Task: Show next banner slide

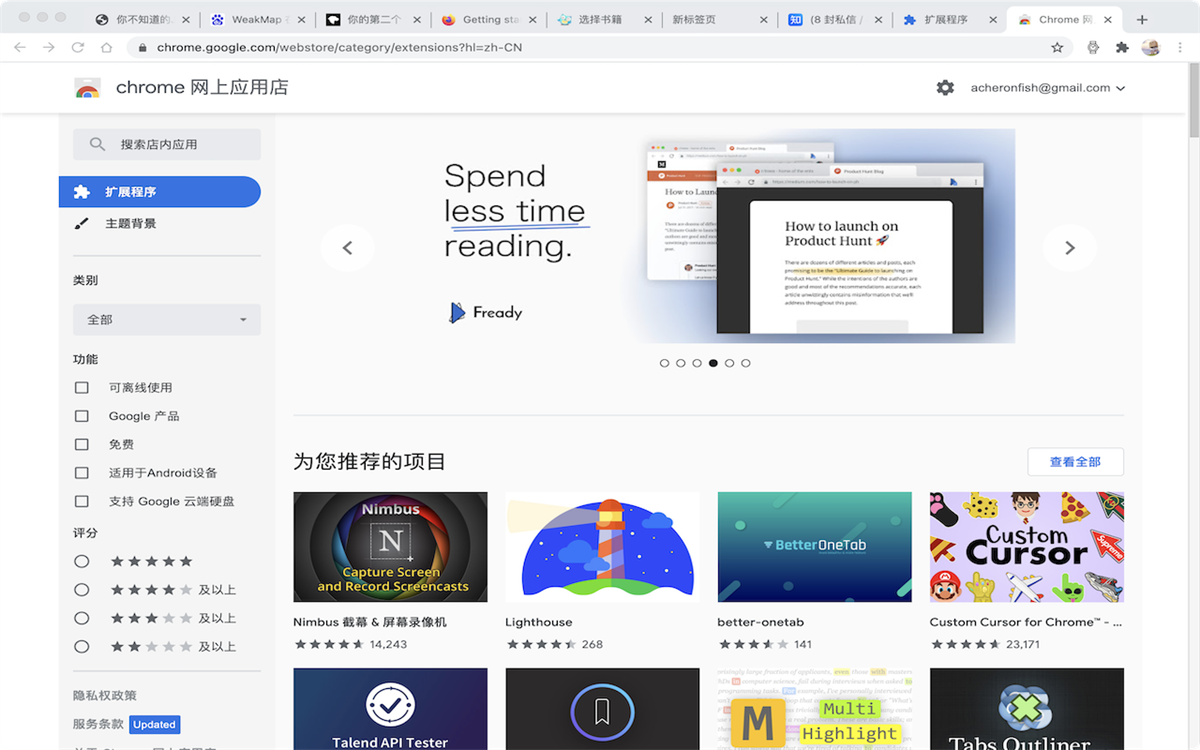Action: click(1069, 248)
